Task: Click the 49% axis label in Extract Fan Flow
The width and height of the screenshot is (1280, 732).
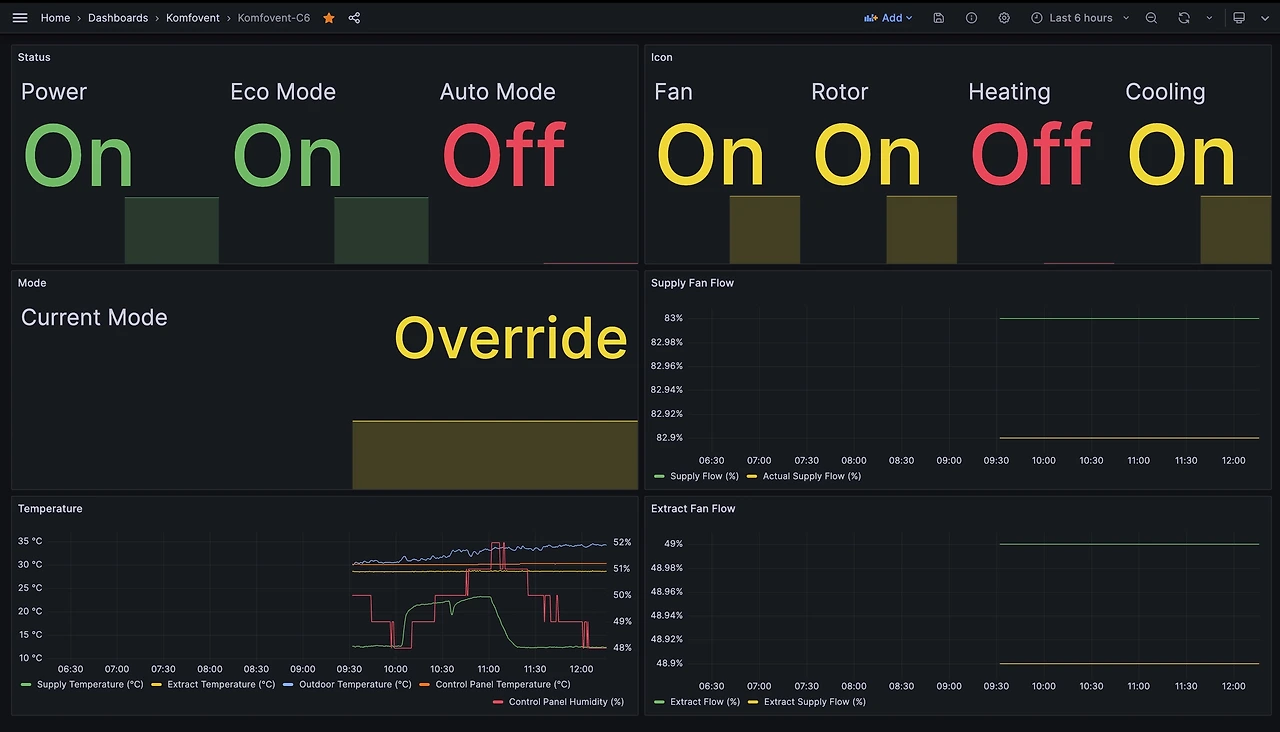Action: tap(673, 544)
